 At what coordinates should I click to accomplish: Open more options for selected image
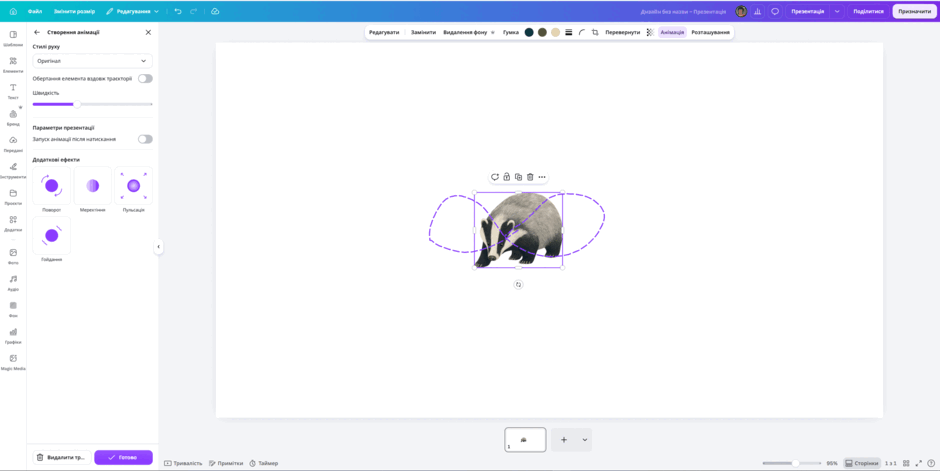click(542, 177)
